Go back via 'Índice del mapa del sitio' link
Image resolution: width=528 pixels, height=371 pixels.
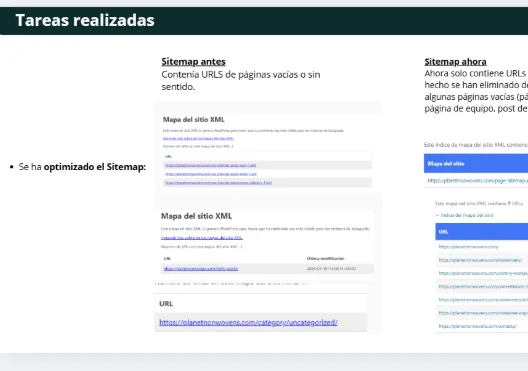pyautogui.click(x=464, y=215)
